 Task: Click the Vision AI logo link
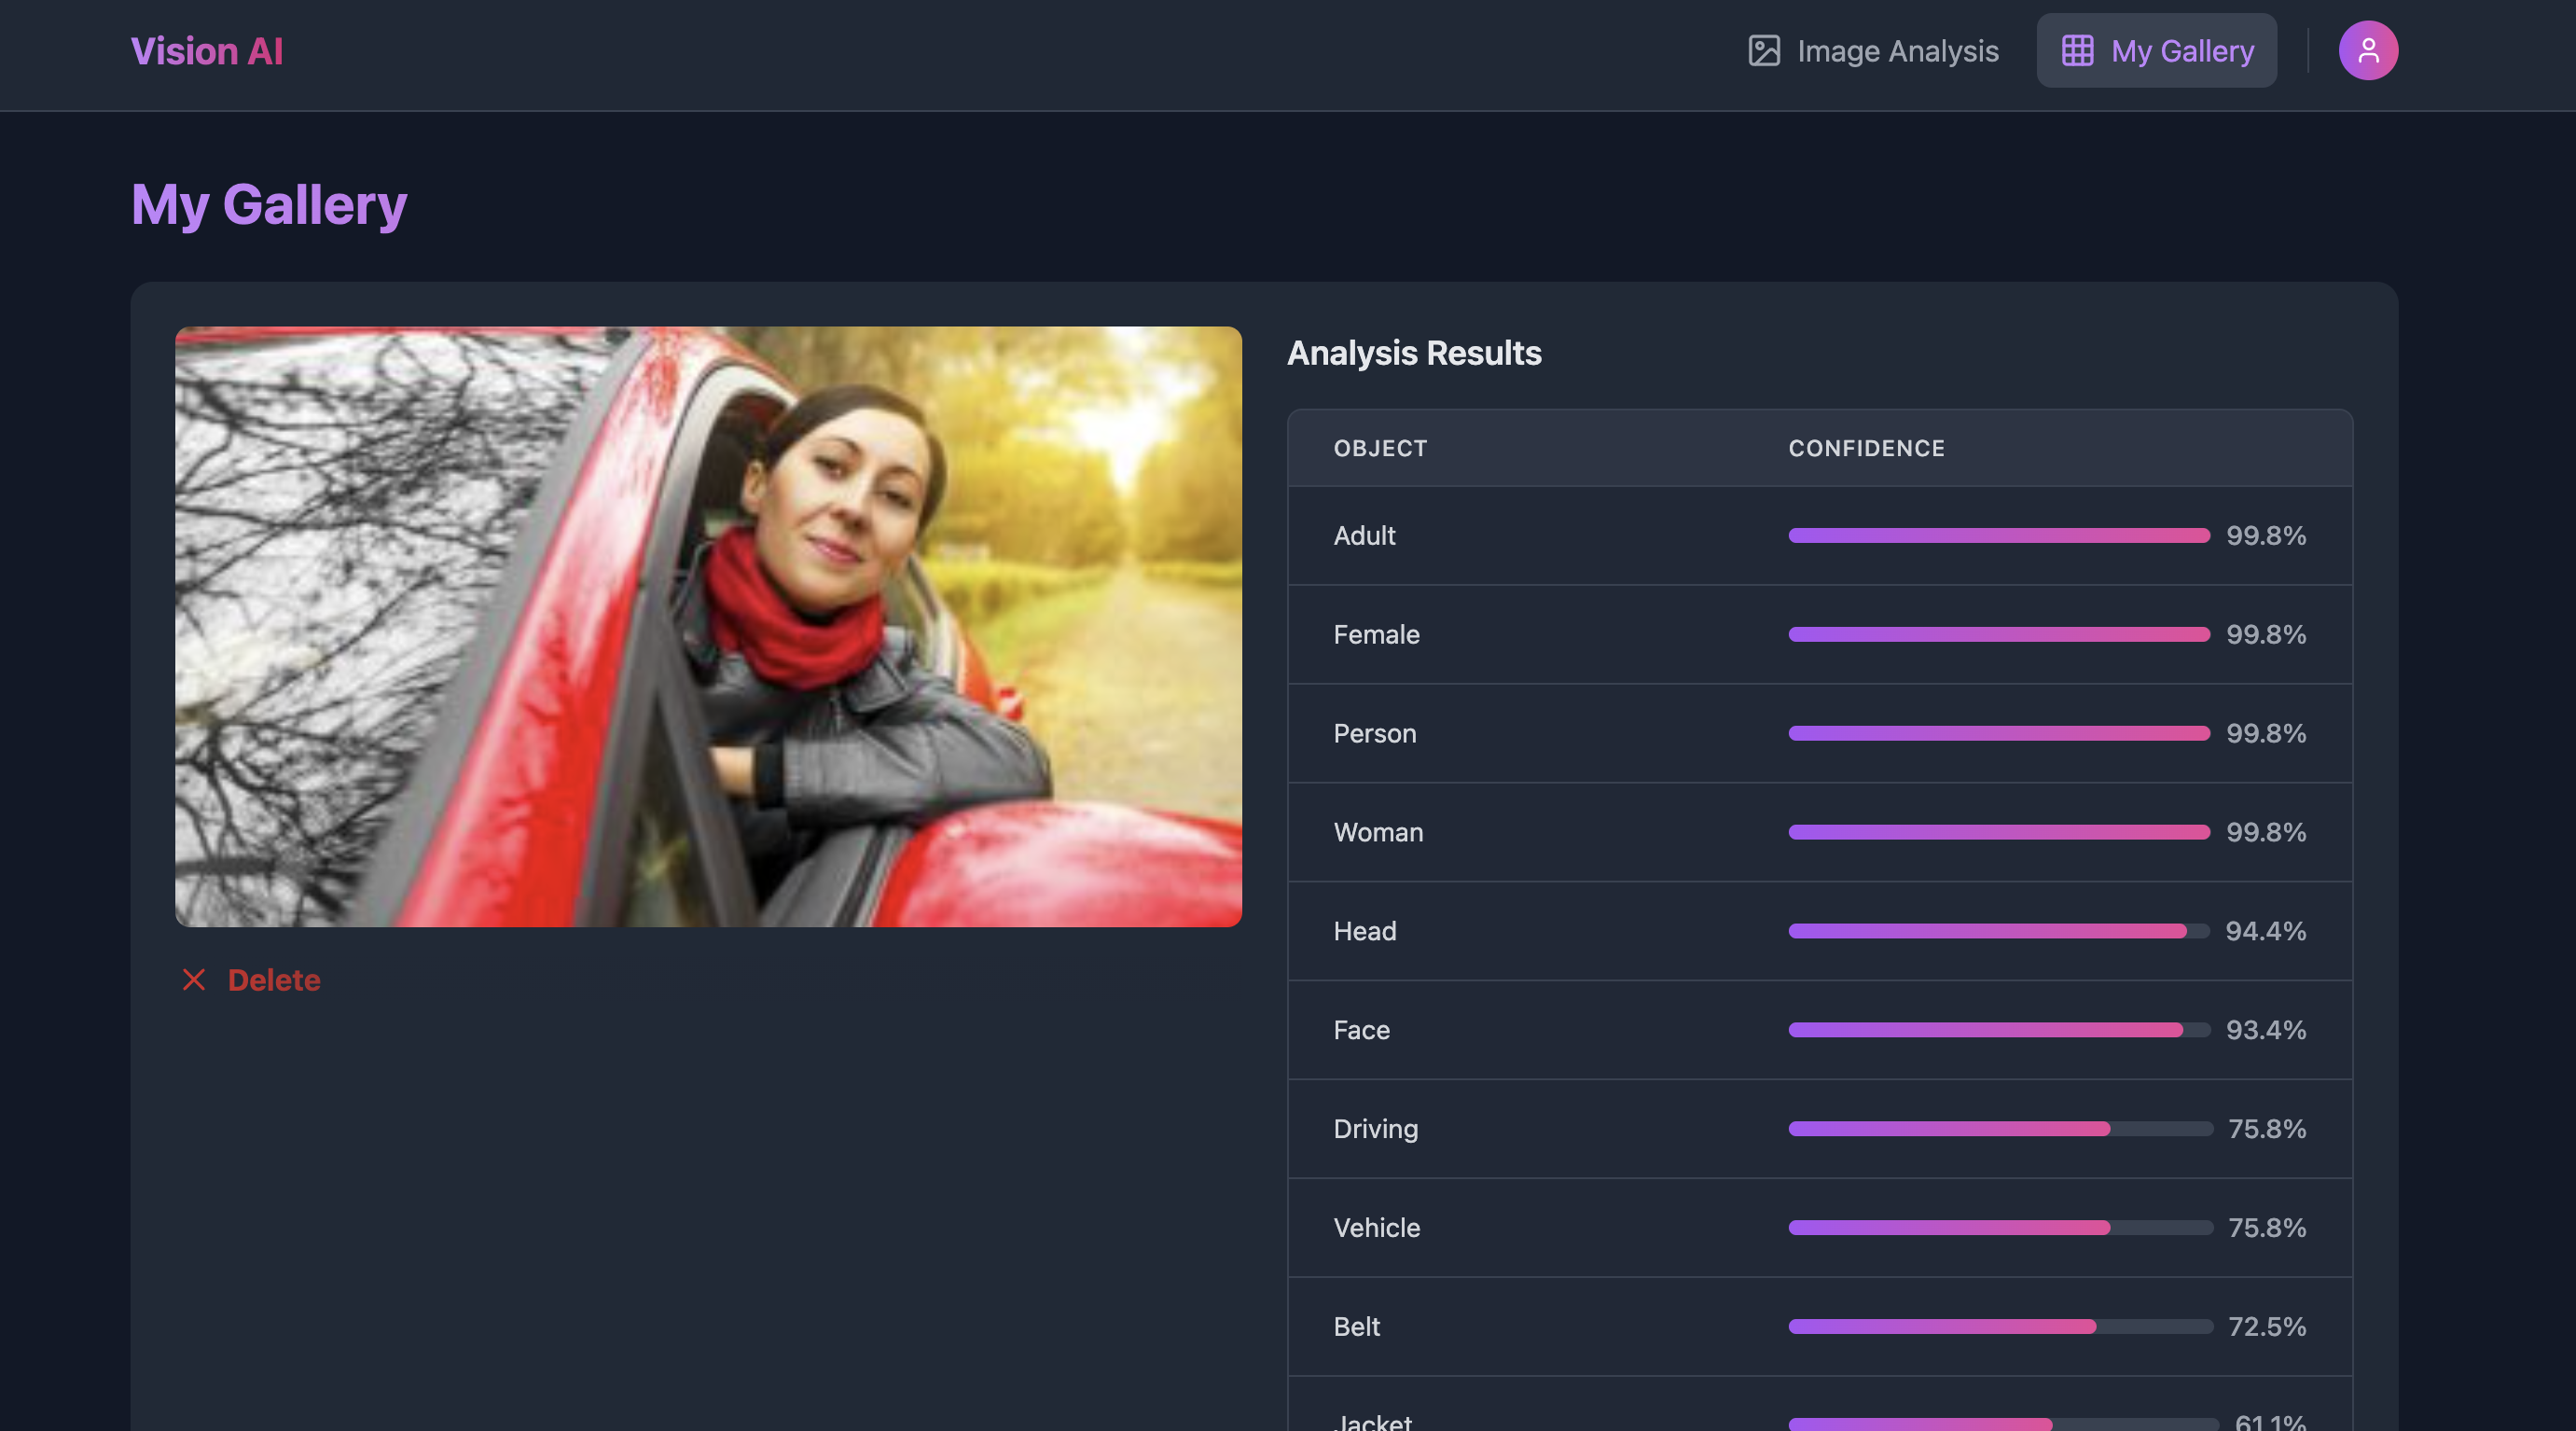coord(207,51)
